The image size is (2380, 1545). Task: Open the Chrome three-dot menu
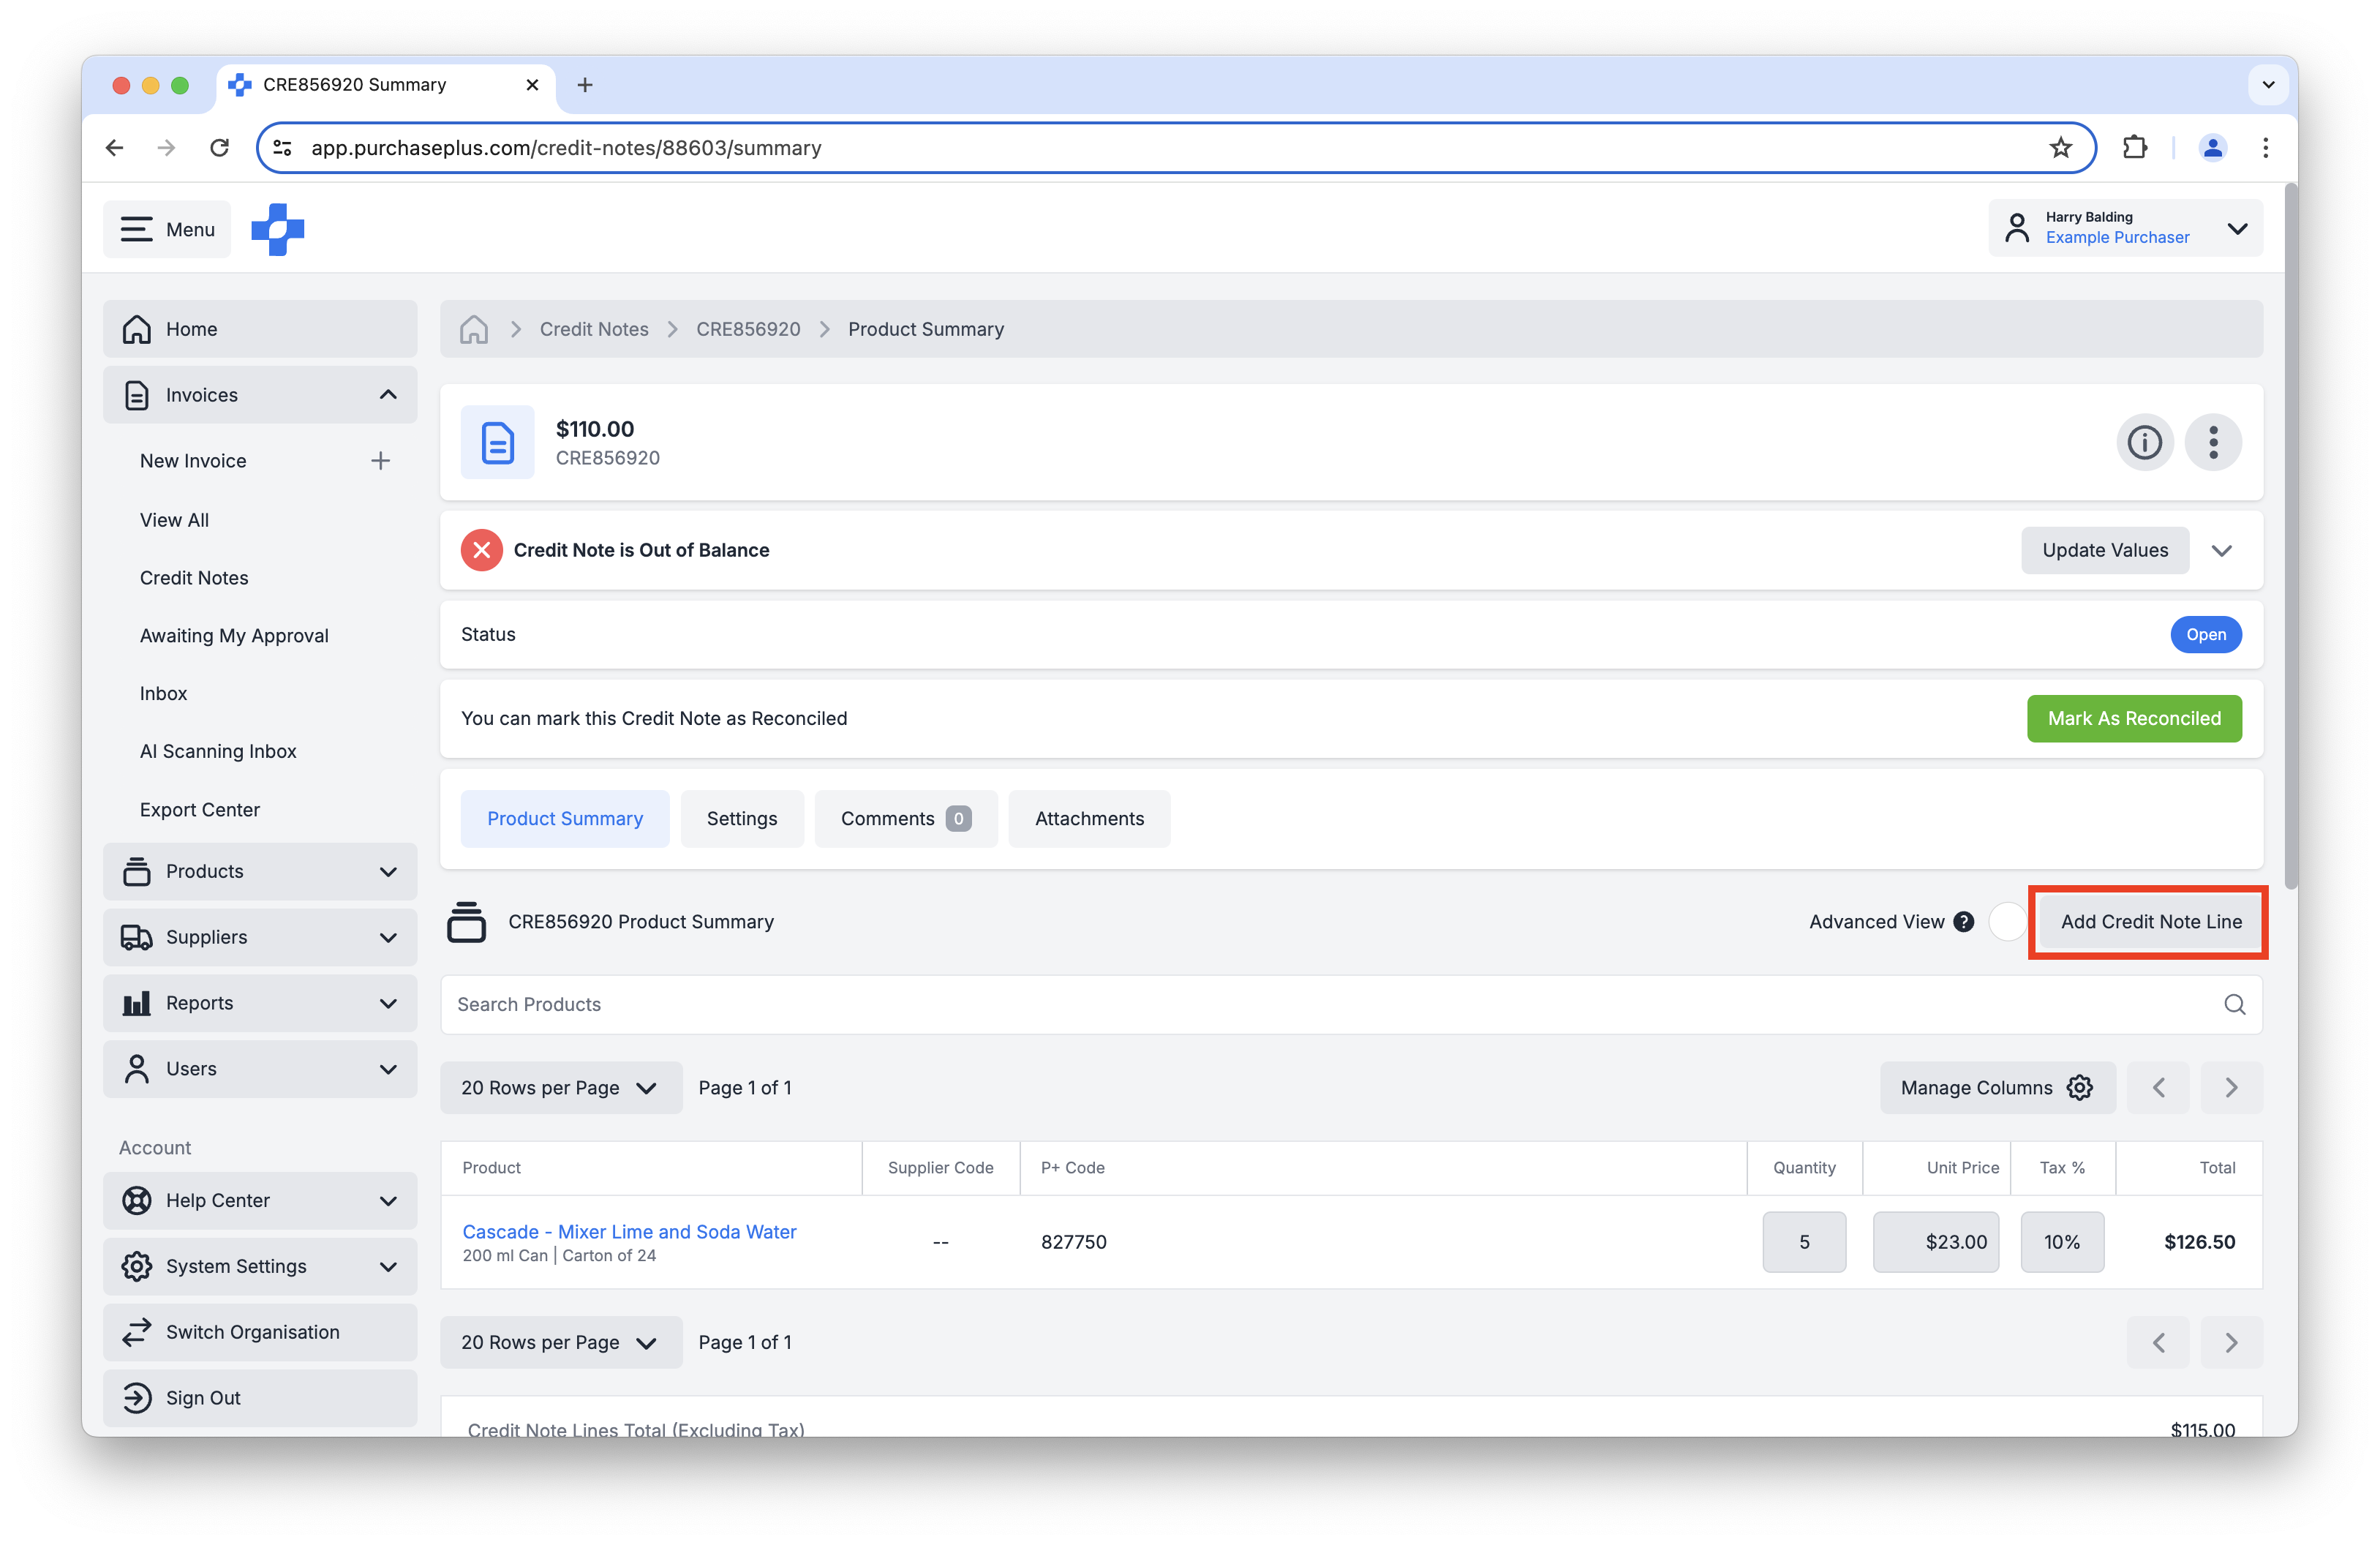pos(2265,148)
